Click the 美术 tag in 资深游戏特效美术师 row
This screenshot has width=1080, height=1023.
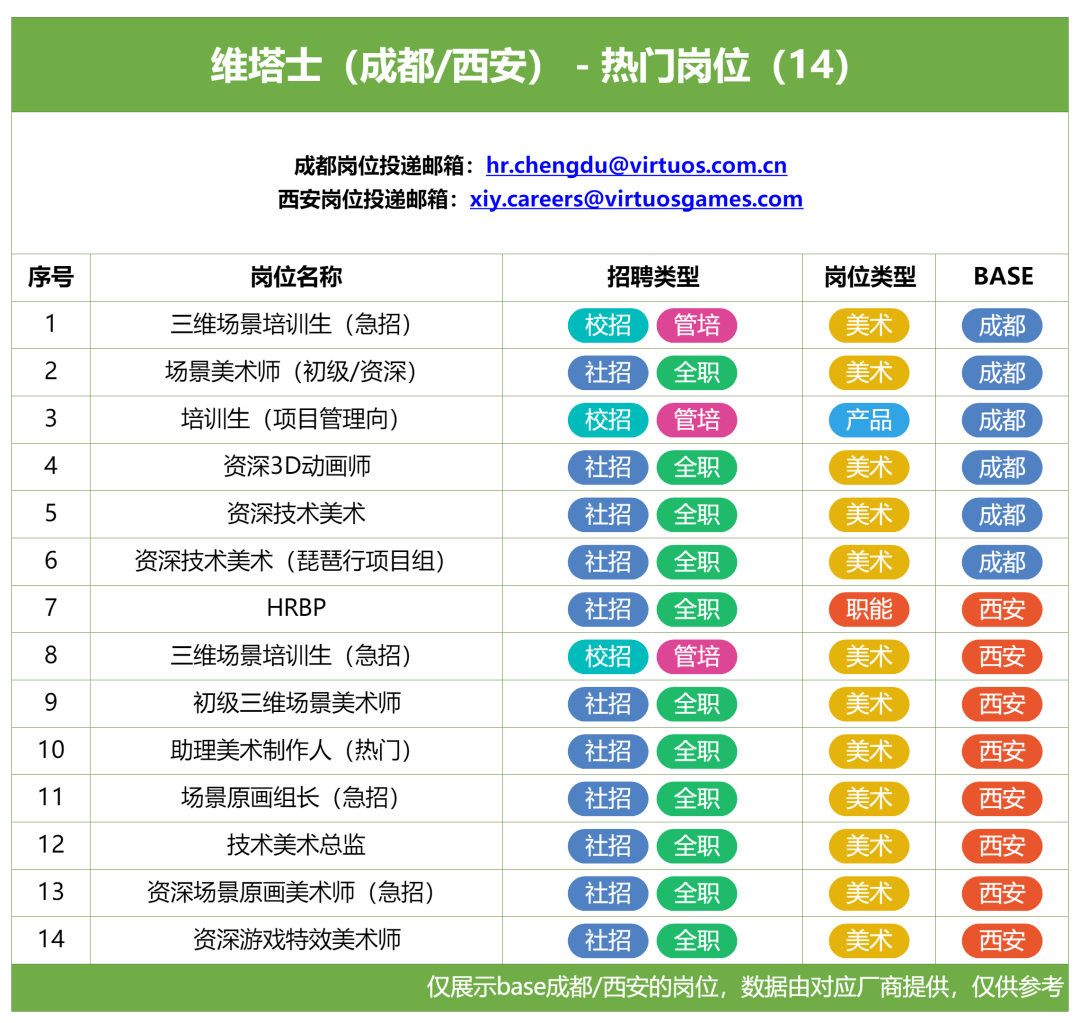click(x=869, y=941)
